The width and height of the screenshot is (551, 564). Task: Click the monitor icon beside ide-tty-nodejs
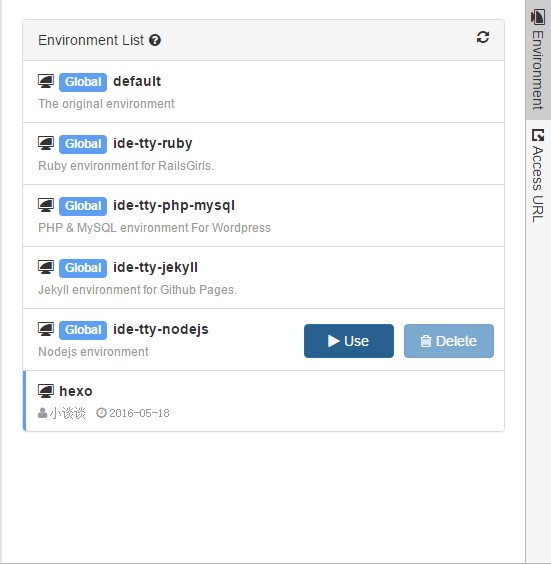46,329
